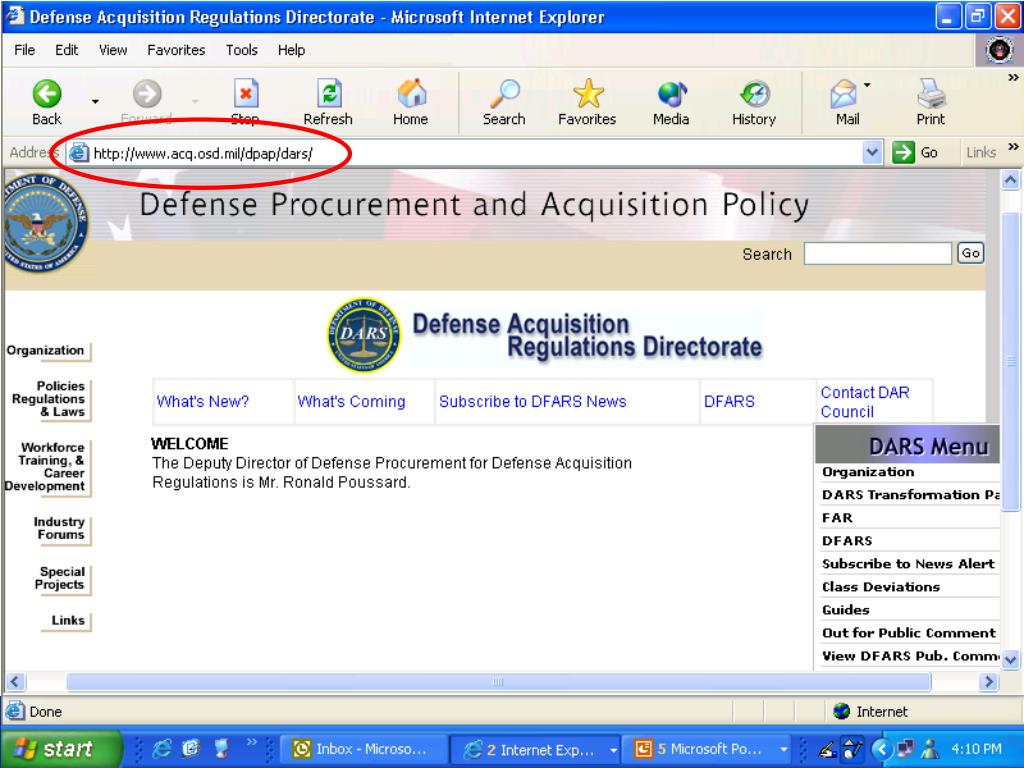Image resolution: width=1024 pixels, height=768 pixels.
Task: Open the Search magnifier toolbar icon
Action: pos(505,94)
